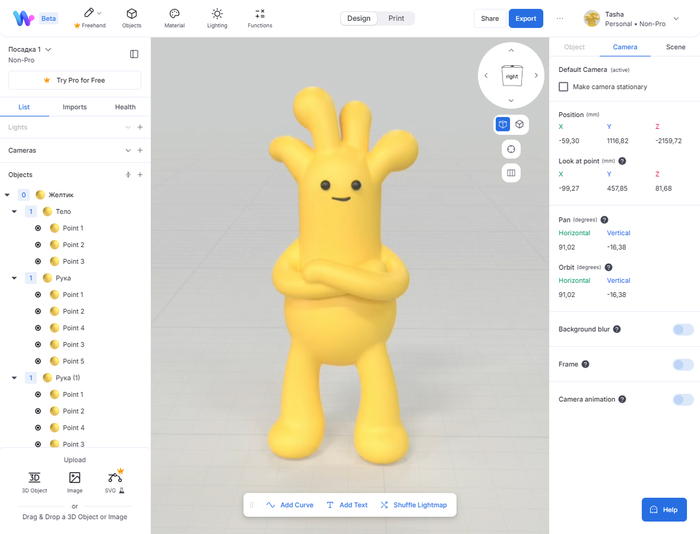Add a new object with plus icon
This screenshot has width=700, height=534.
140,175
